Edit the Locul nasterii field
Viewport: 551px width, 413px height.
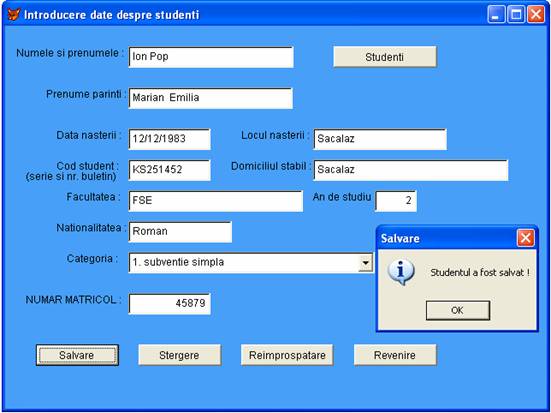(380, 139)
